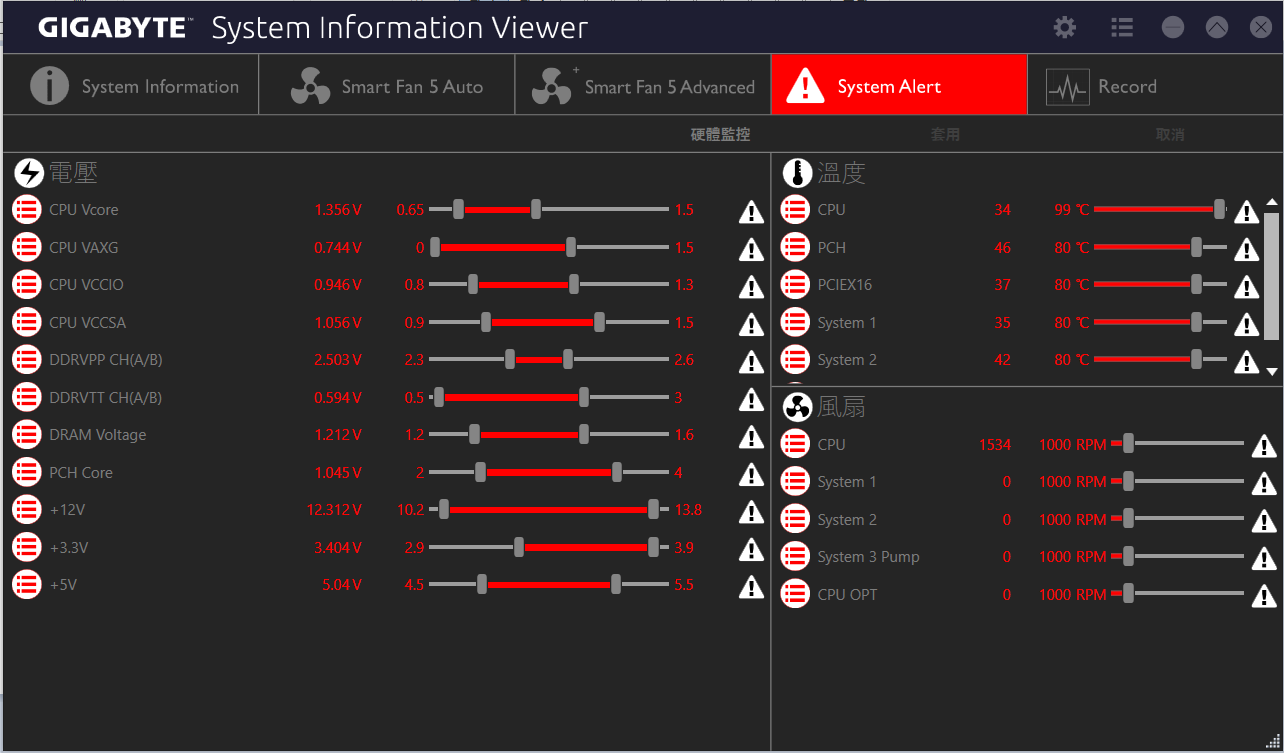This screenshot has height=753, width=1284.
Task: Click the warning triangle for PCH temperature
Action: pos(1246,249)
